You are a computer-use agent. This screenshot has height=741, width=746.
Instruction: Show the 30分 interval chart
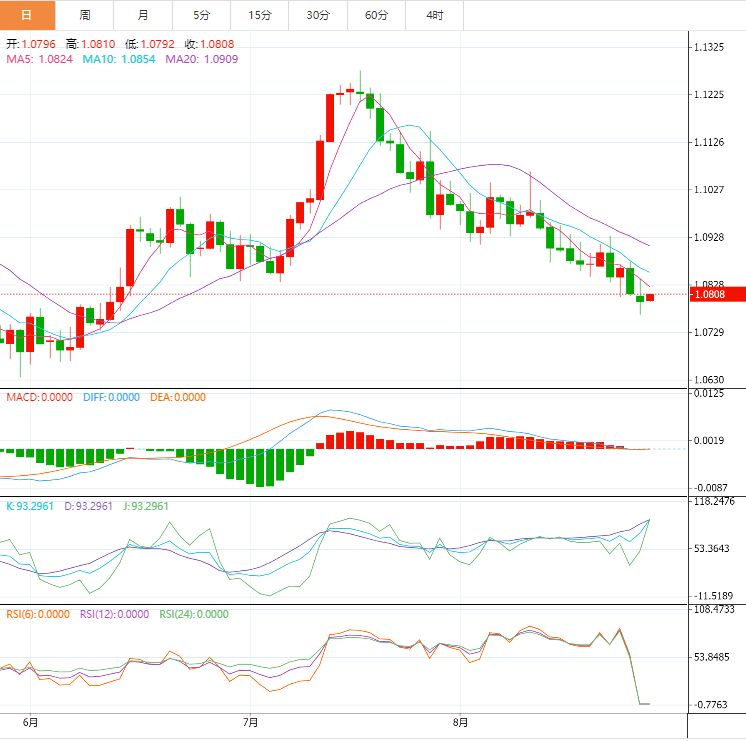point(318,15)
